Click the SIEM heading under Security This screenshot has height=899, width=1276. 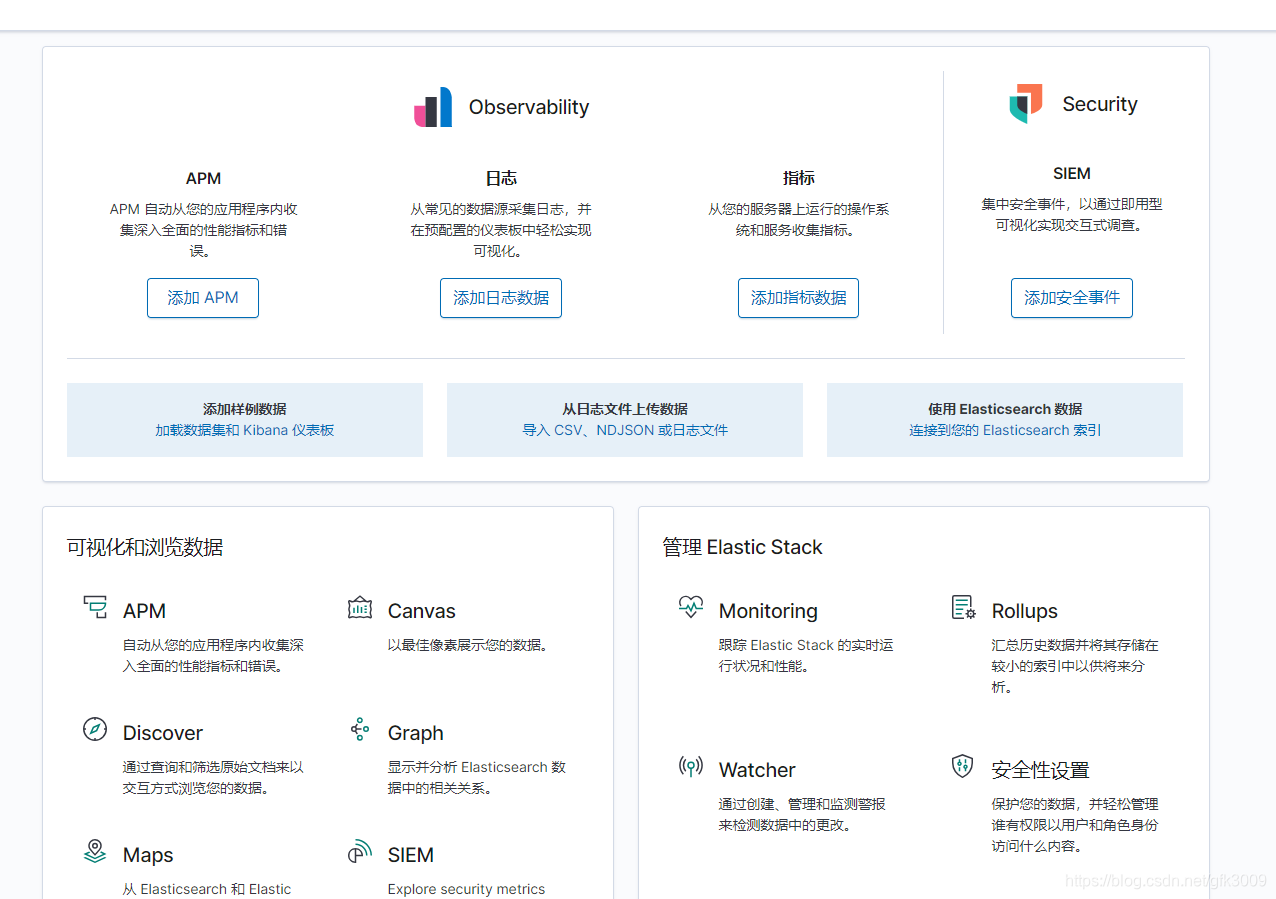[1072, 173]
